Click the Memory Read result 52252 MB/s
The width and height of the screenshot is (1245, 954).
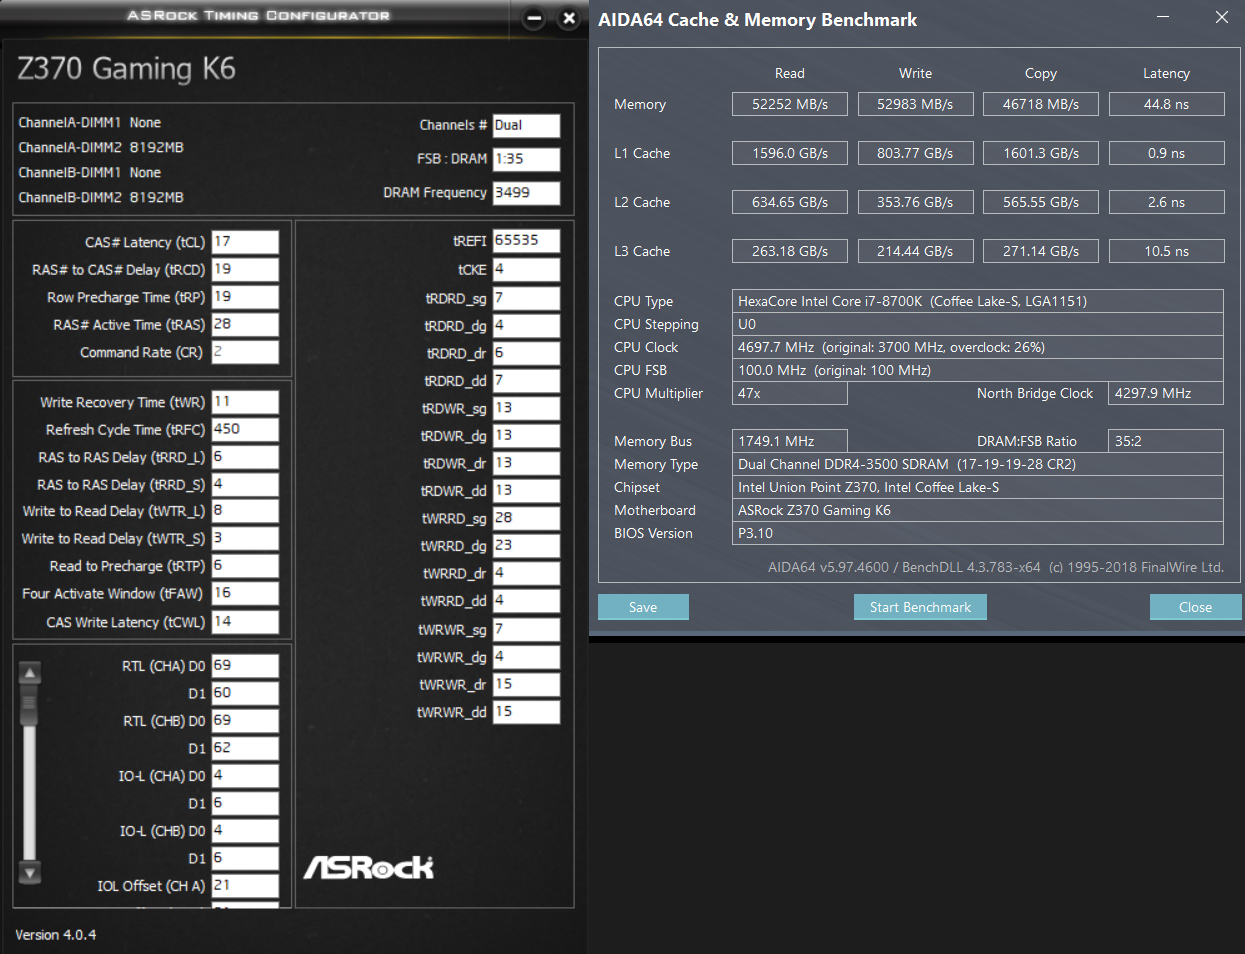pos(790,104)
